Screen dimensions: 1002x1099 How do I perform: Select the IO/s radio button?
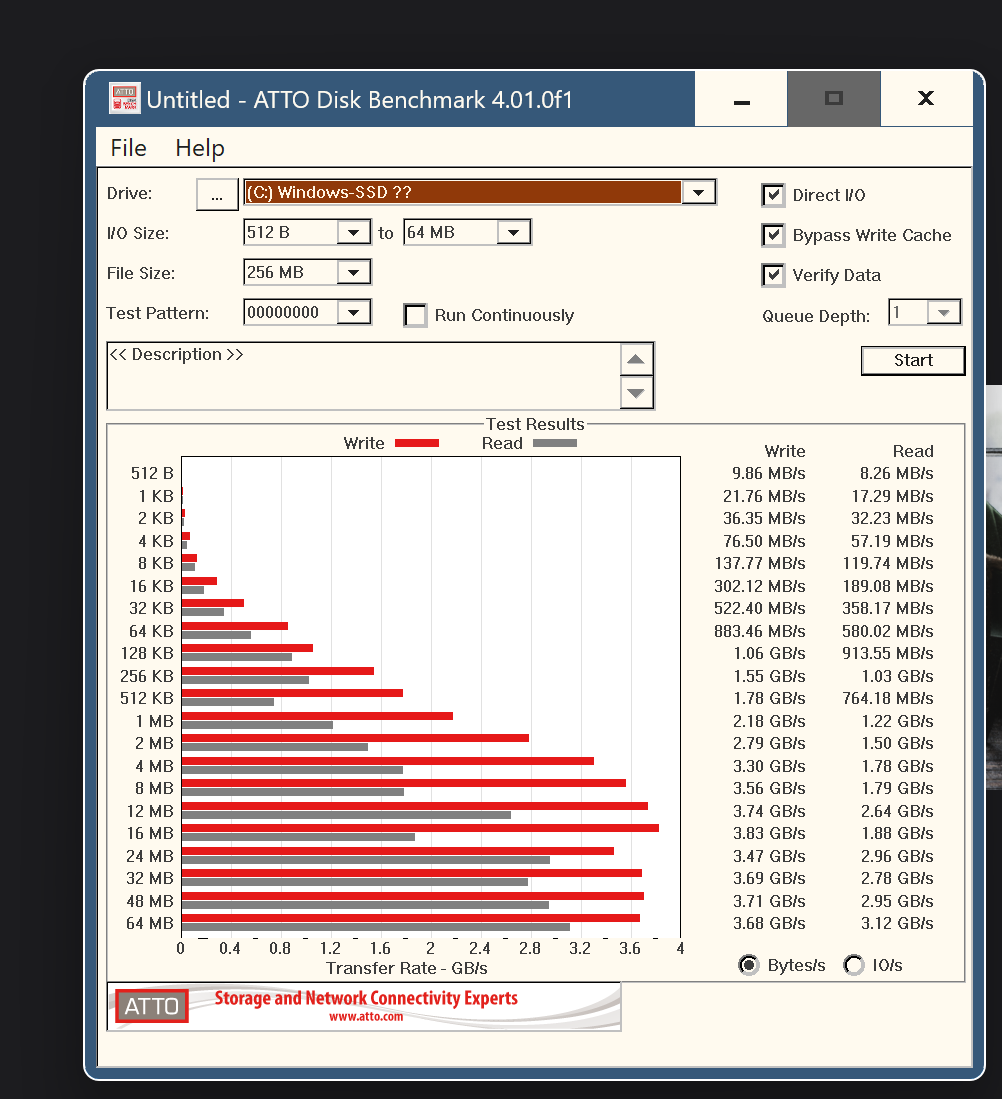point(853,965)
